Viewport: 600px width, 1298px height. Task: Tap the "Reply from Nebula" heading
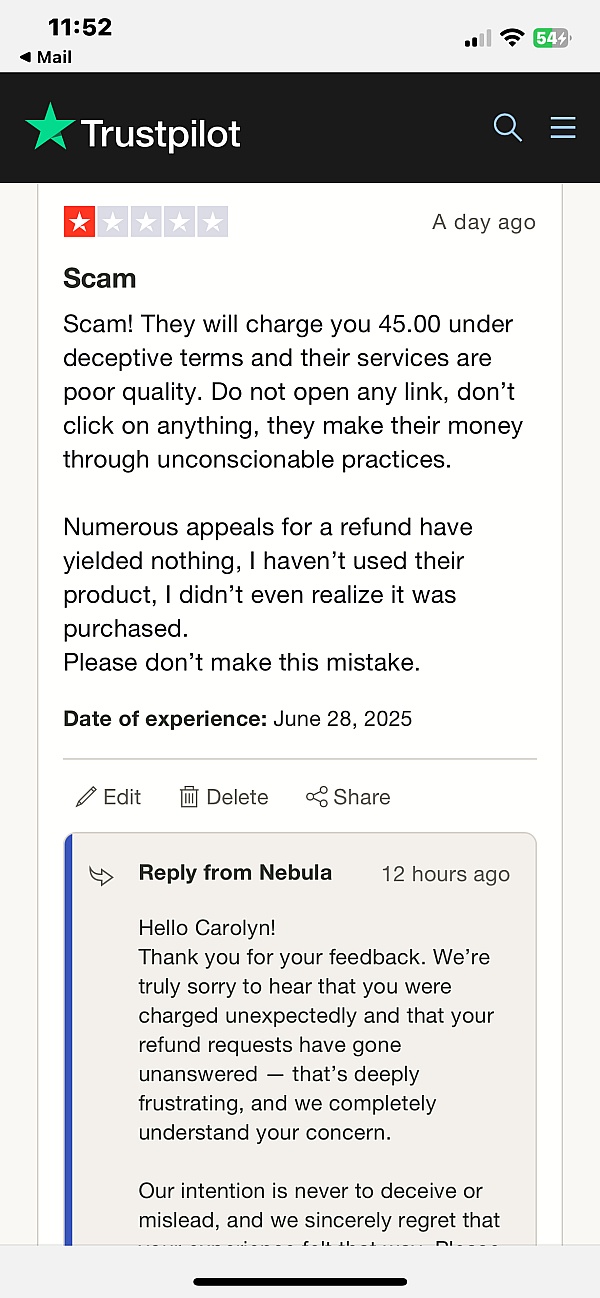coord(235,873)
